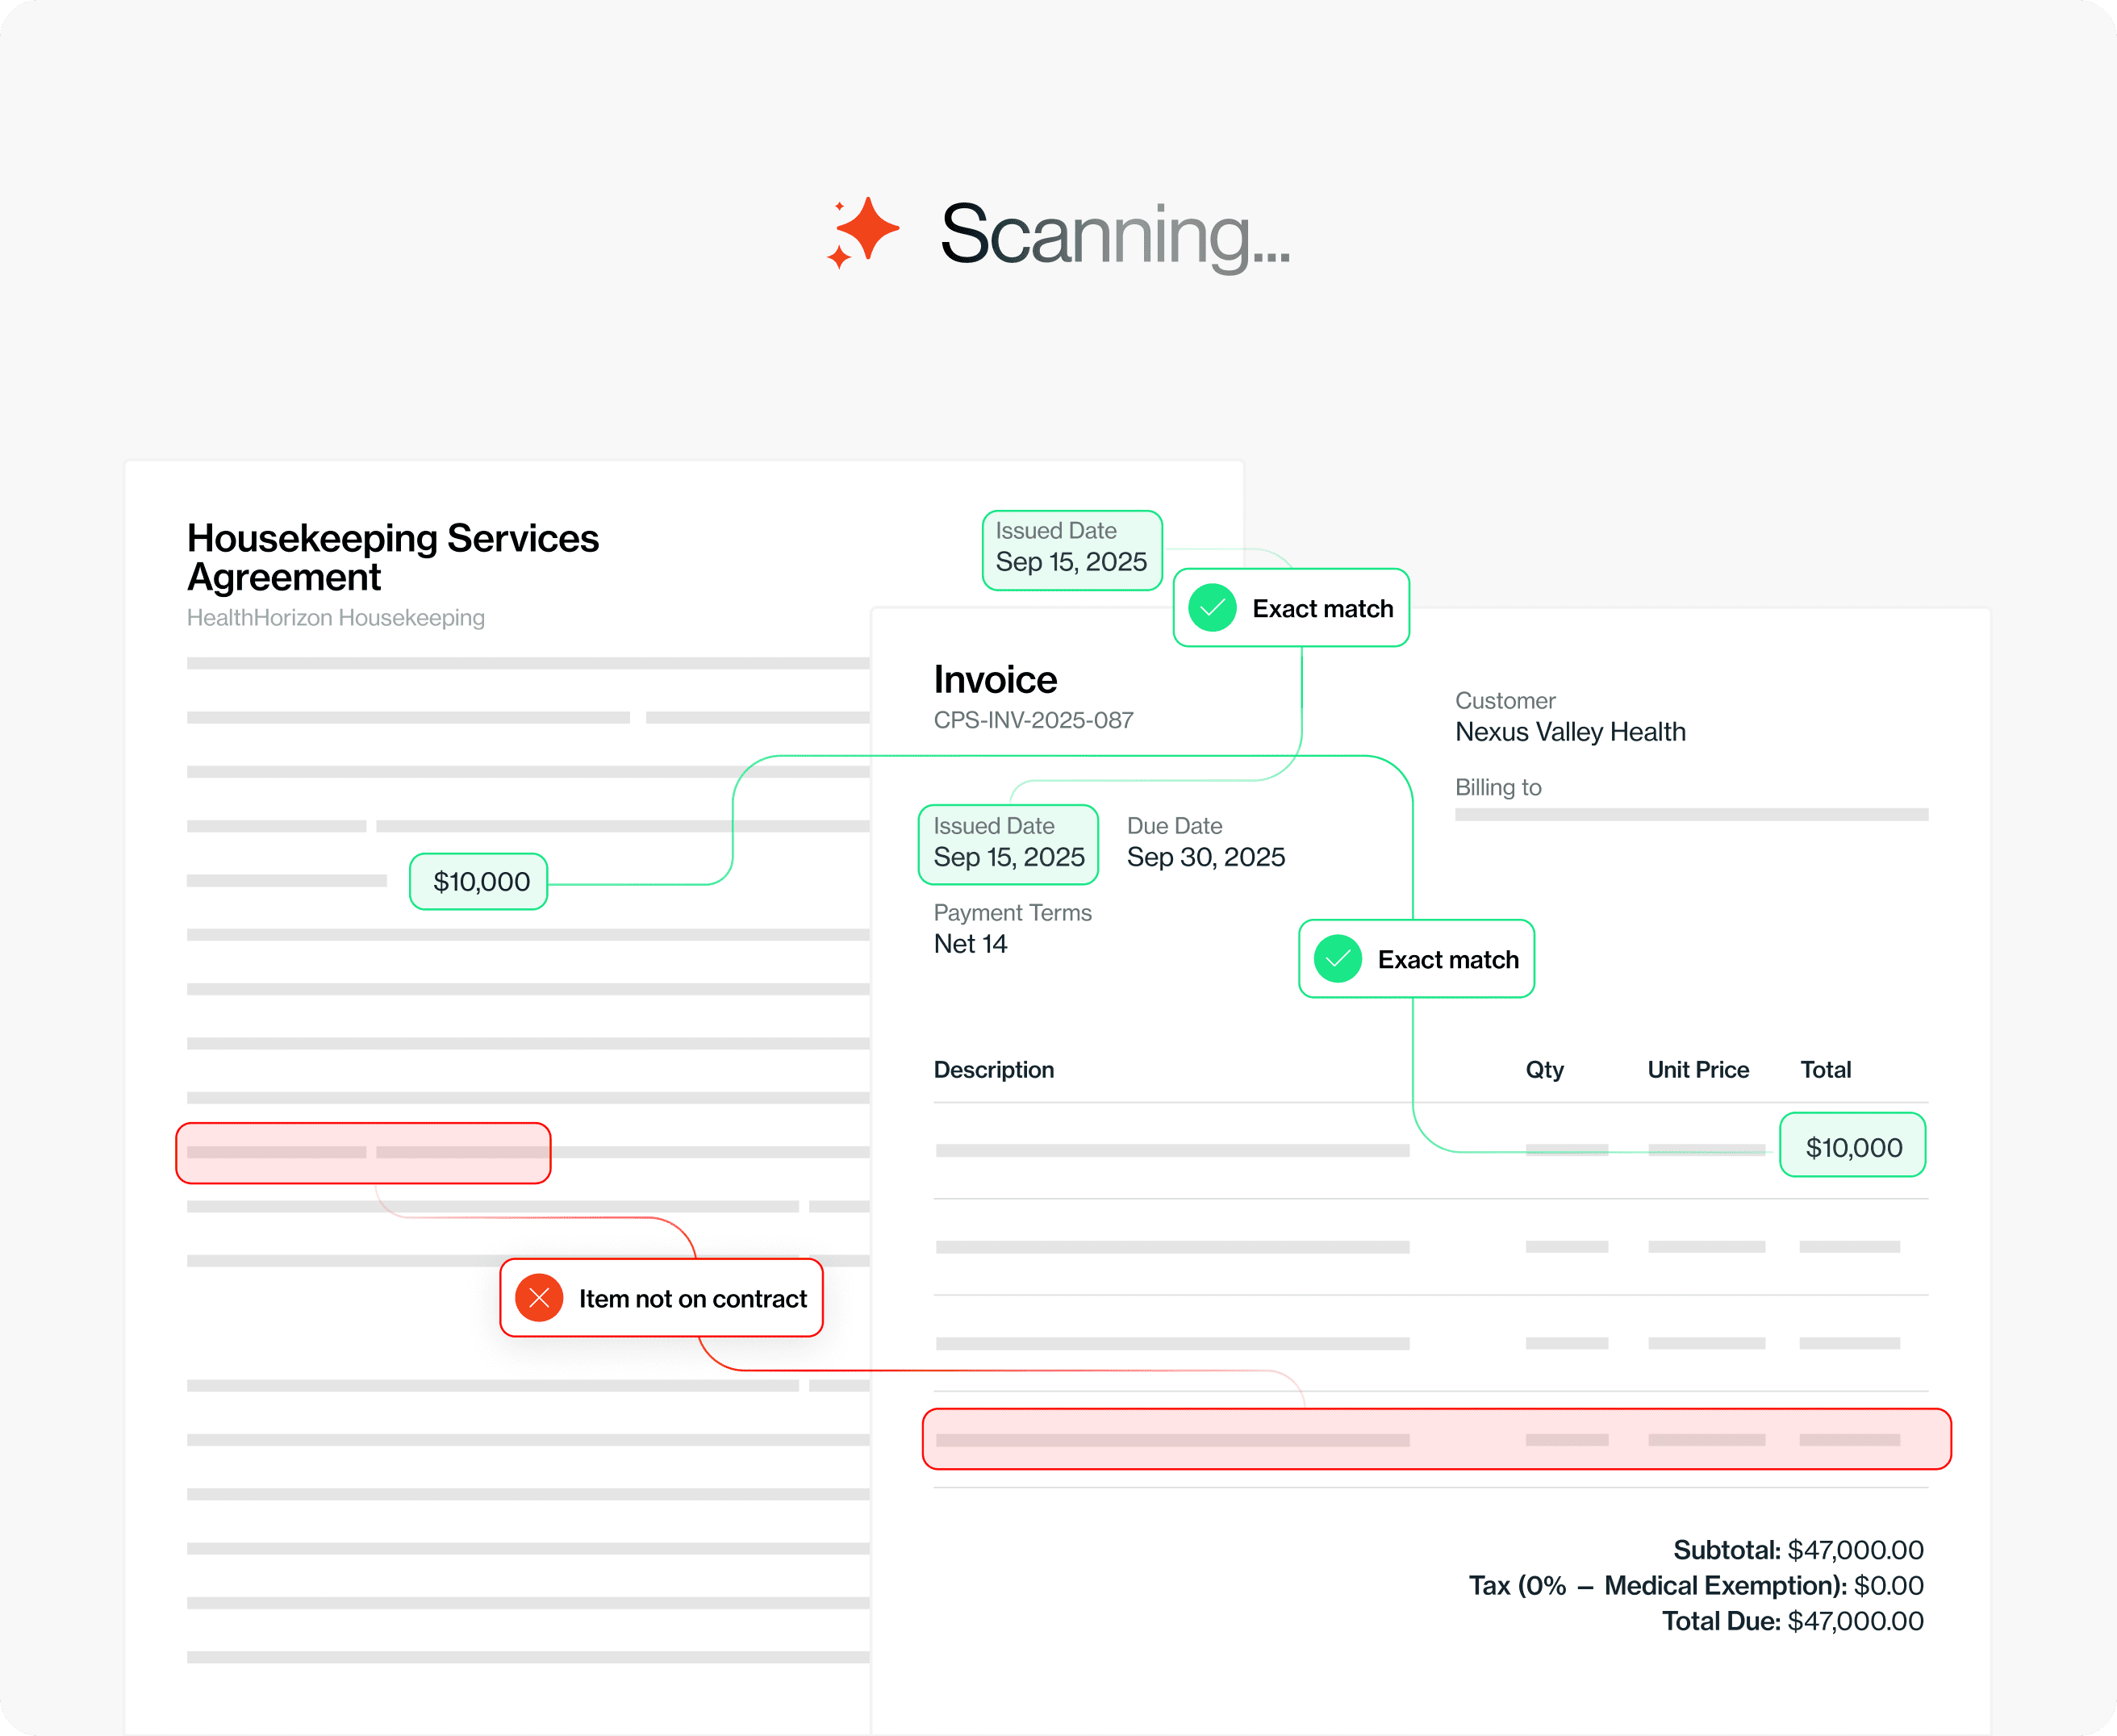Click the green checkmark in the lower Exact match badge

point(1337,959)
